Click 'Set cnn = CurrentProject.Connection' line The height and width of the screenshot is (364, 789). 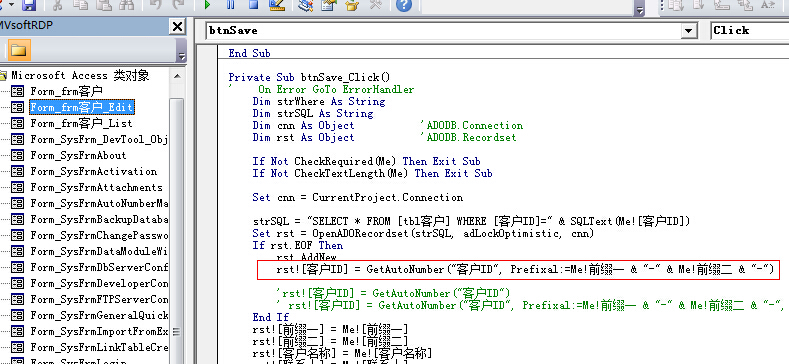click(358, 198)
